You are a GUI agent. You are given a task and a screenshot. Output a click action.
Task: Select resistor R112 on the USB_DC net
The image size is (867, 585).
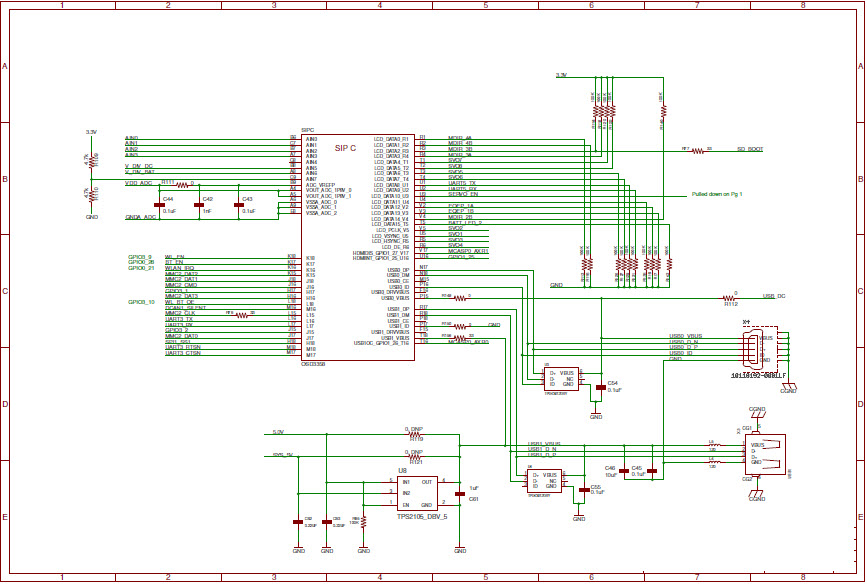point(728,299)
